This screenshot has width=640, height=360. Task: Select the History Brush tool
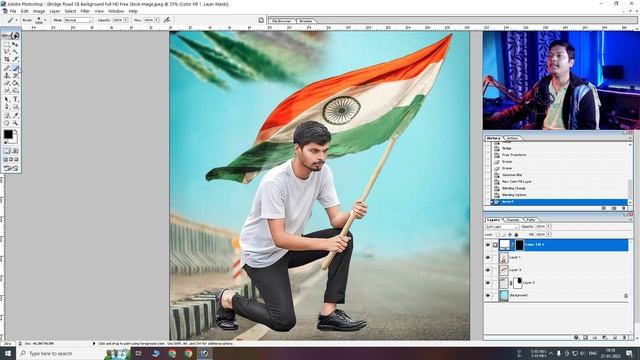coord(15,76)
